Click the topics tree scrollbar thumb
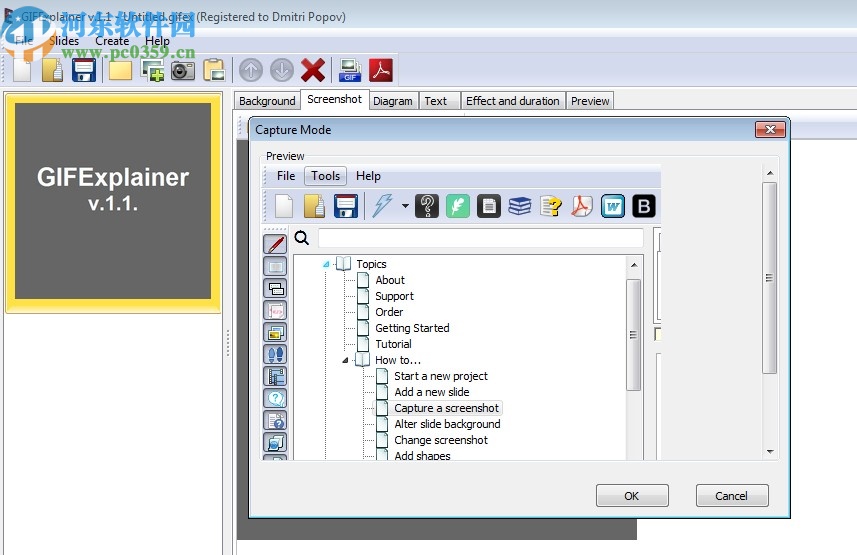The height and width of the screenshot is (555, 857). 633,335
